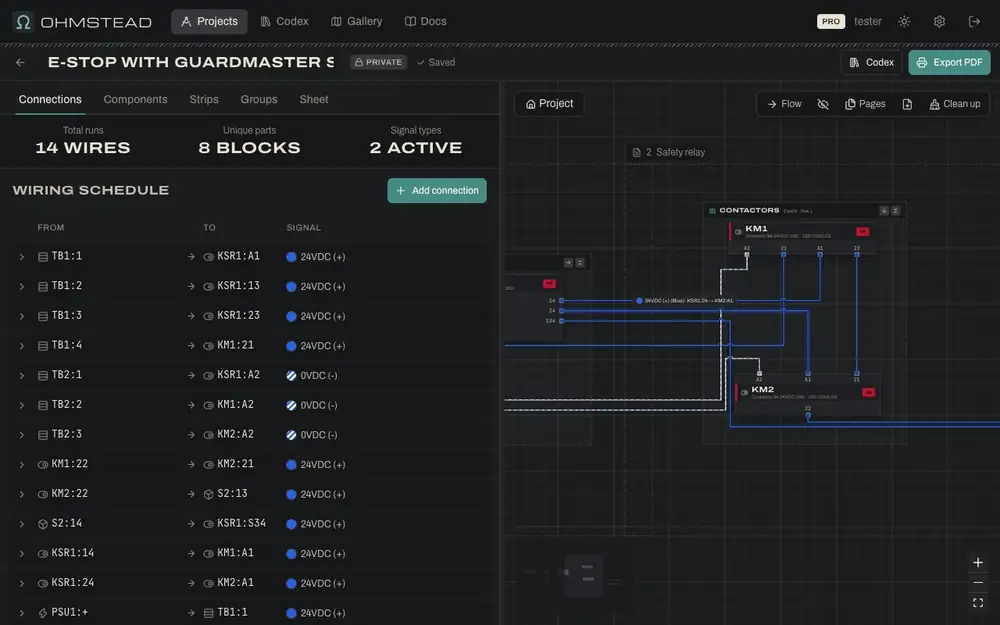This screenshot has width=1000, height=625.
Task: Click the coil icon beside KM1:22 source
Action: (x=43, y=465)
